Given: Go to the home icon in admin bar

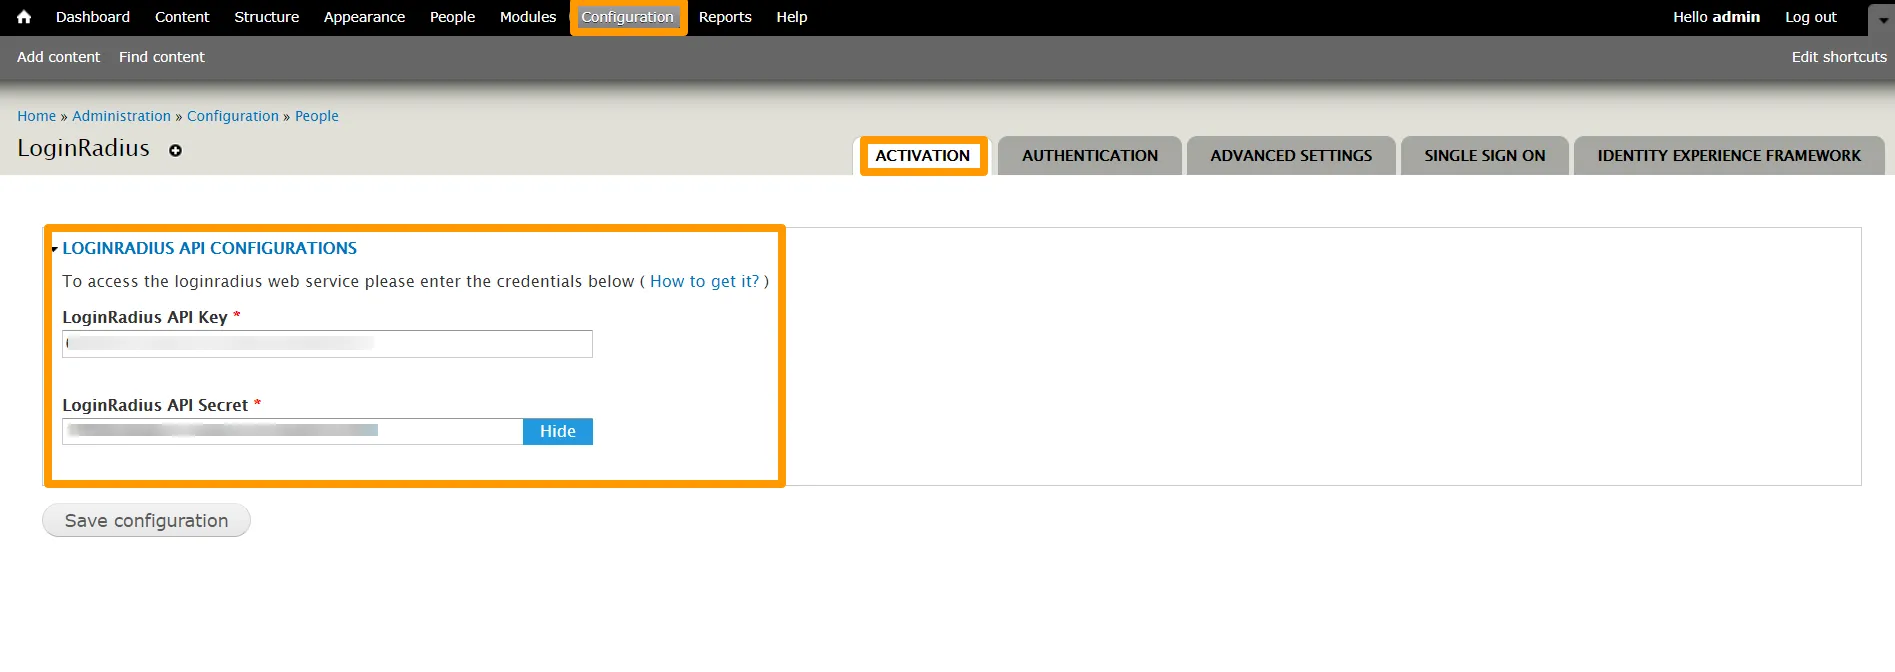Looking at the screenshot, I should pos(24,17).
